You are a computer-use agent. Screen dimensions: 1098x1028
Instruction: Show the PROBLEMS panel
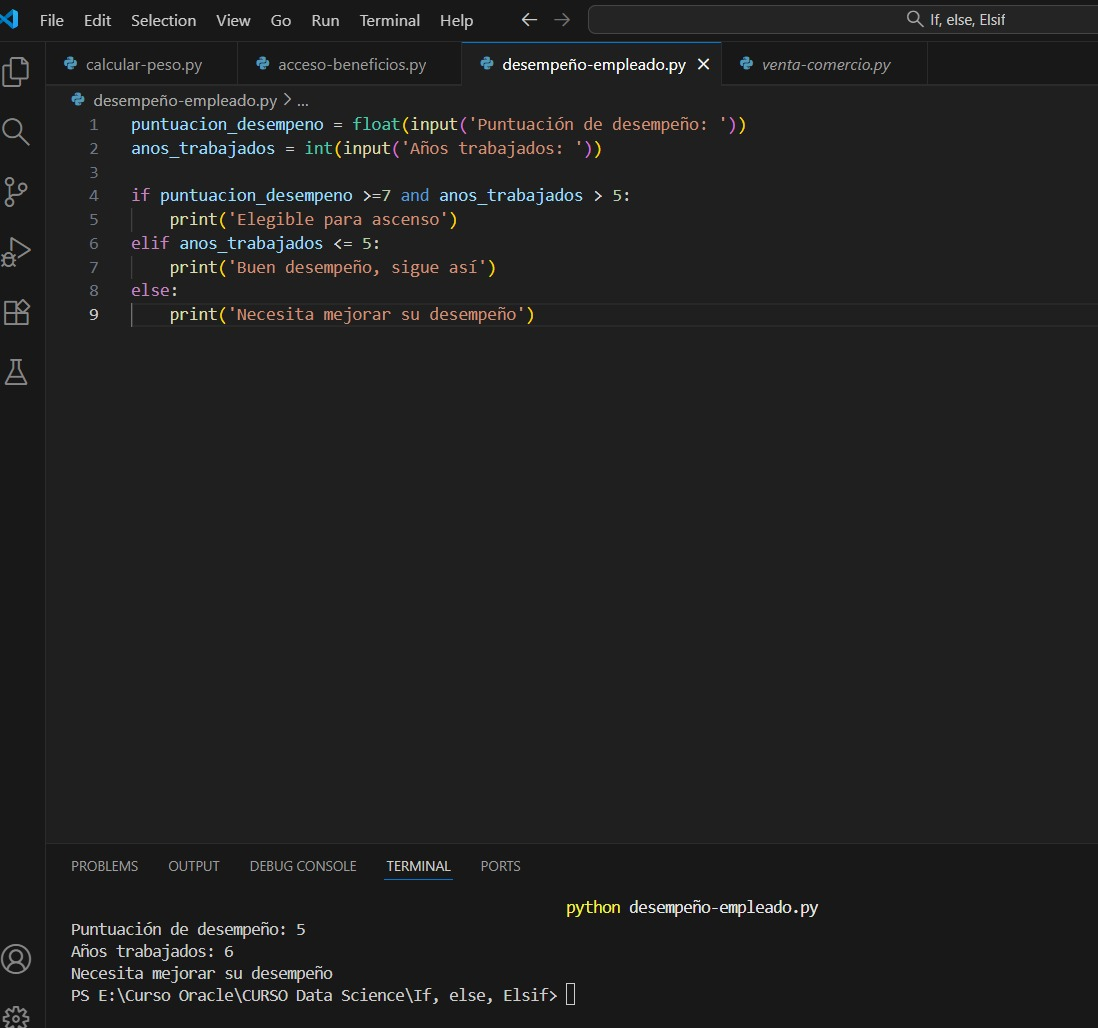(105, 866)
